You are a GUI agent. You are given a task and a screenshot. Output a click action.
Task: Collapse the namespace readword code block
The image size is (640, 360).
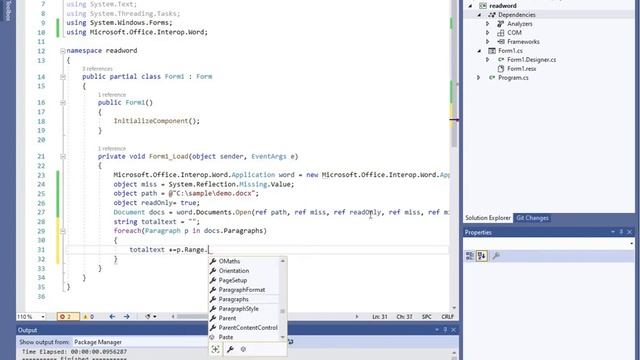(x=63, y=51)
